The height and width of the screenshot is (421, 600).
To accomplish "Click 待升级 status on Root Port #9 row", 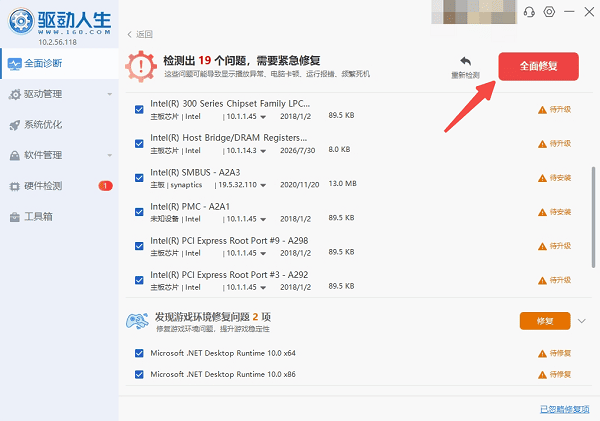I will click(560, 246).
